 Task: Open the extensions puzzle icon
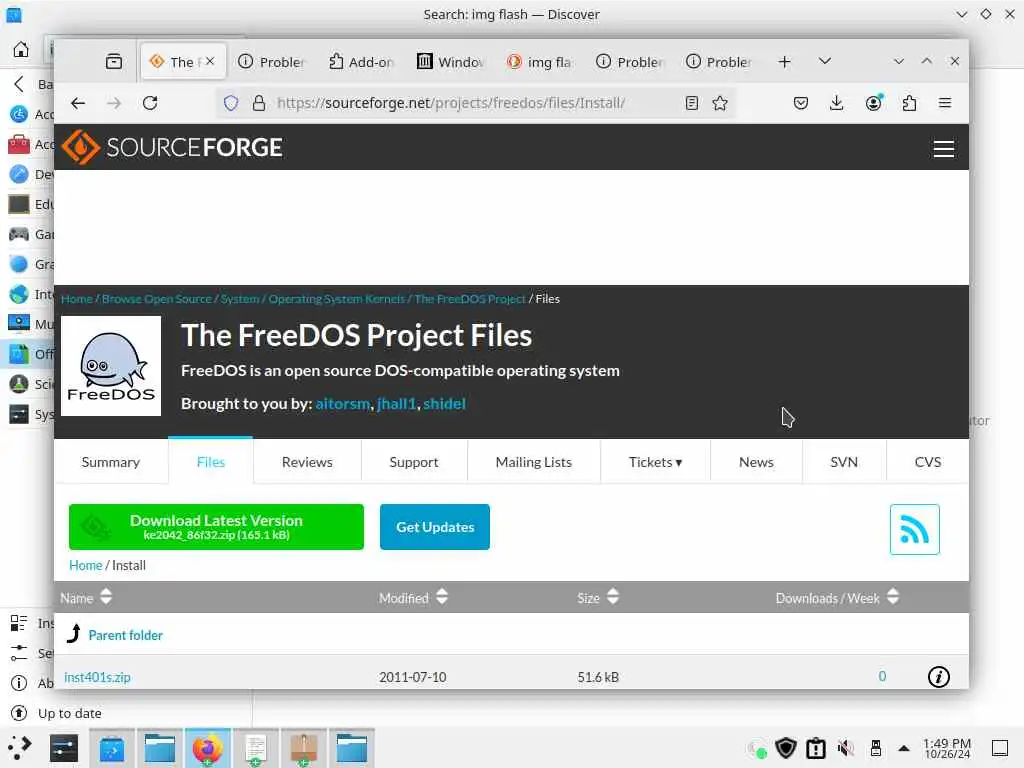pyautogui.click(x=909, y=103)
